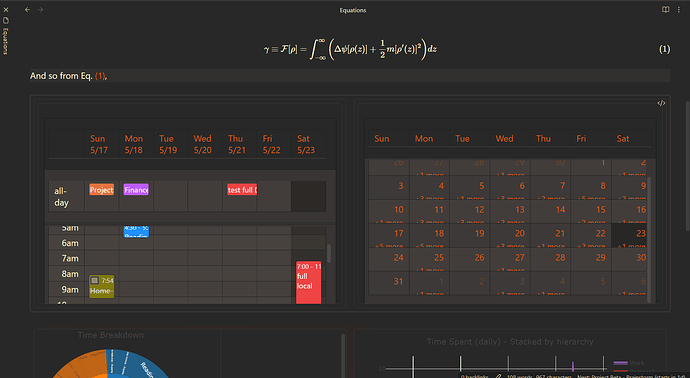Select day 21 in the month calendar
Viewport: 690px width, 378px height.
(551, 235)
